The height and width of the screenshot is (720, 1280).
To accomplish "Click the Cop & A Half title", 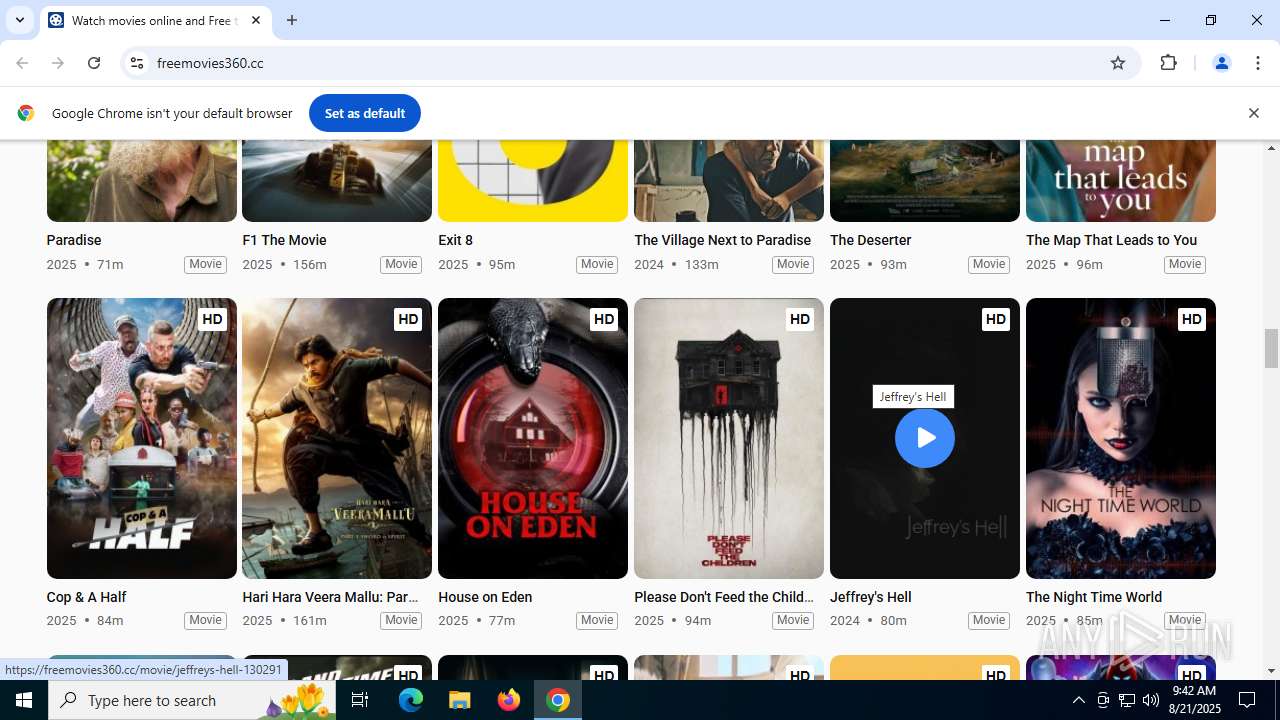I will tap(86, 597).
